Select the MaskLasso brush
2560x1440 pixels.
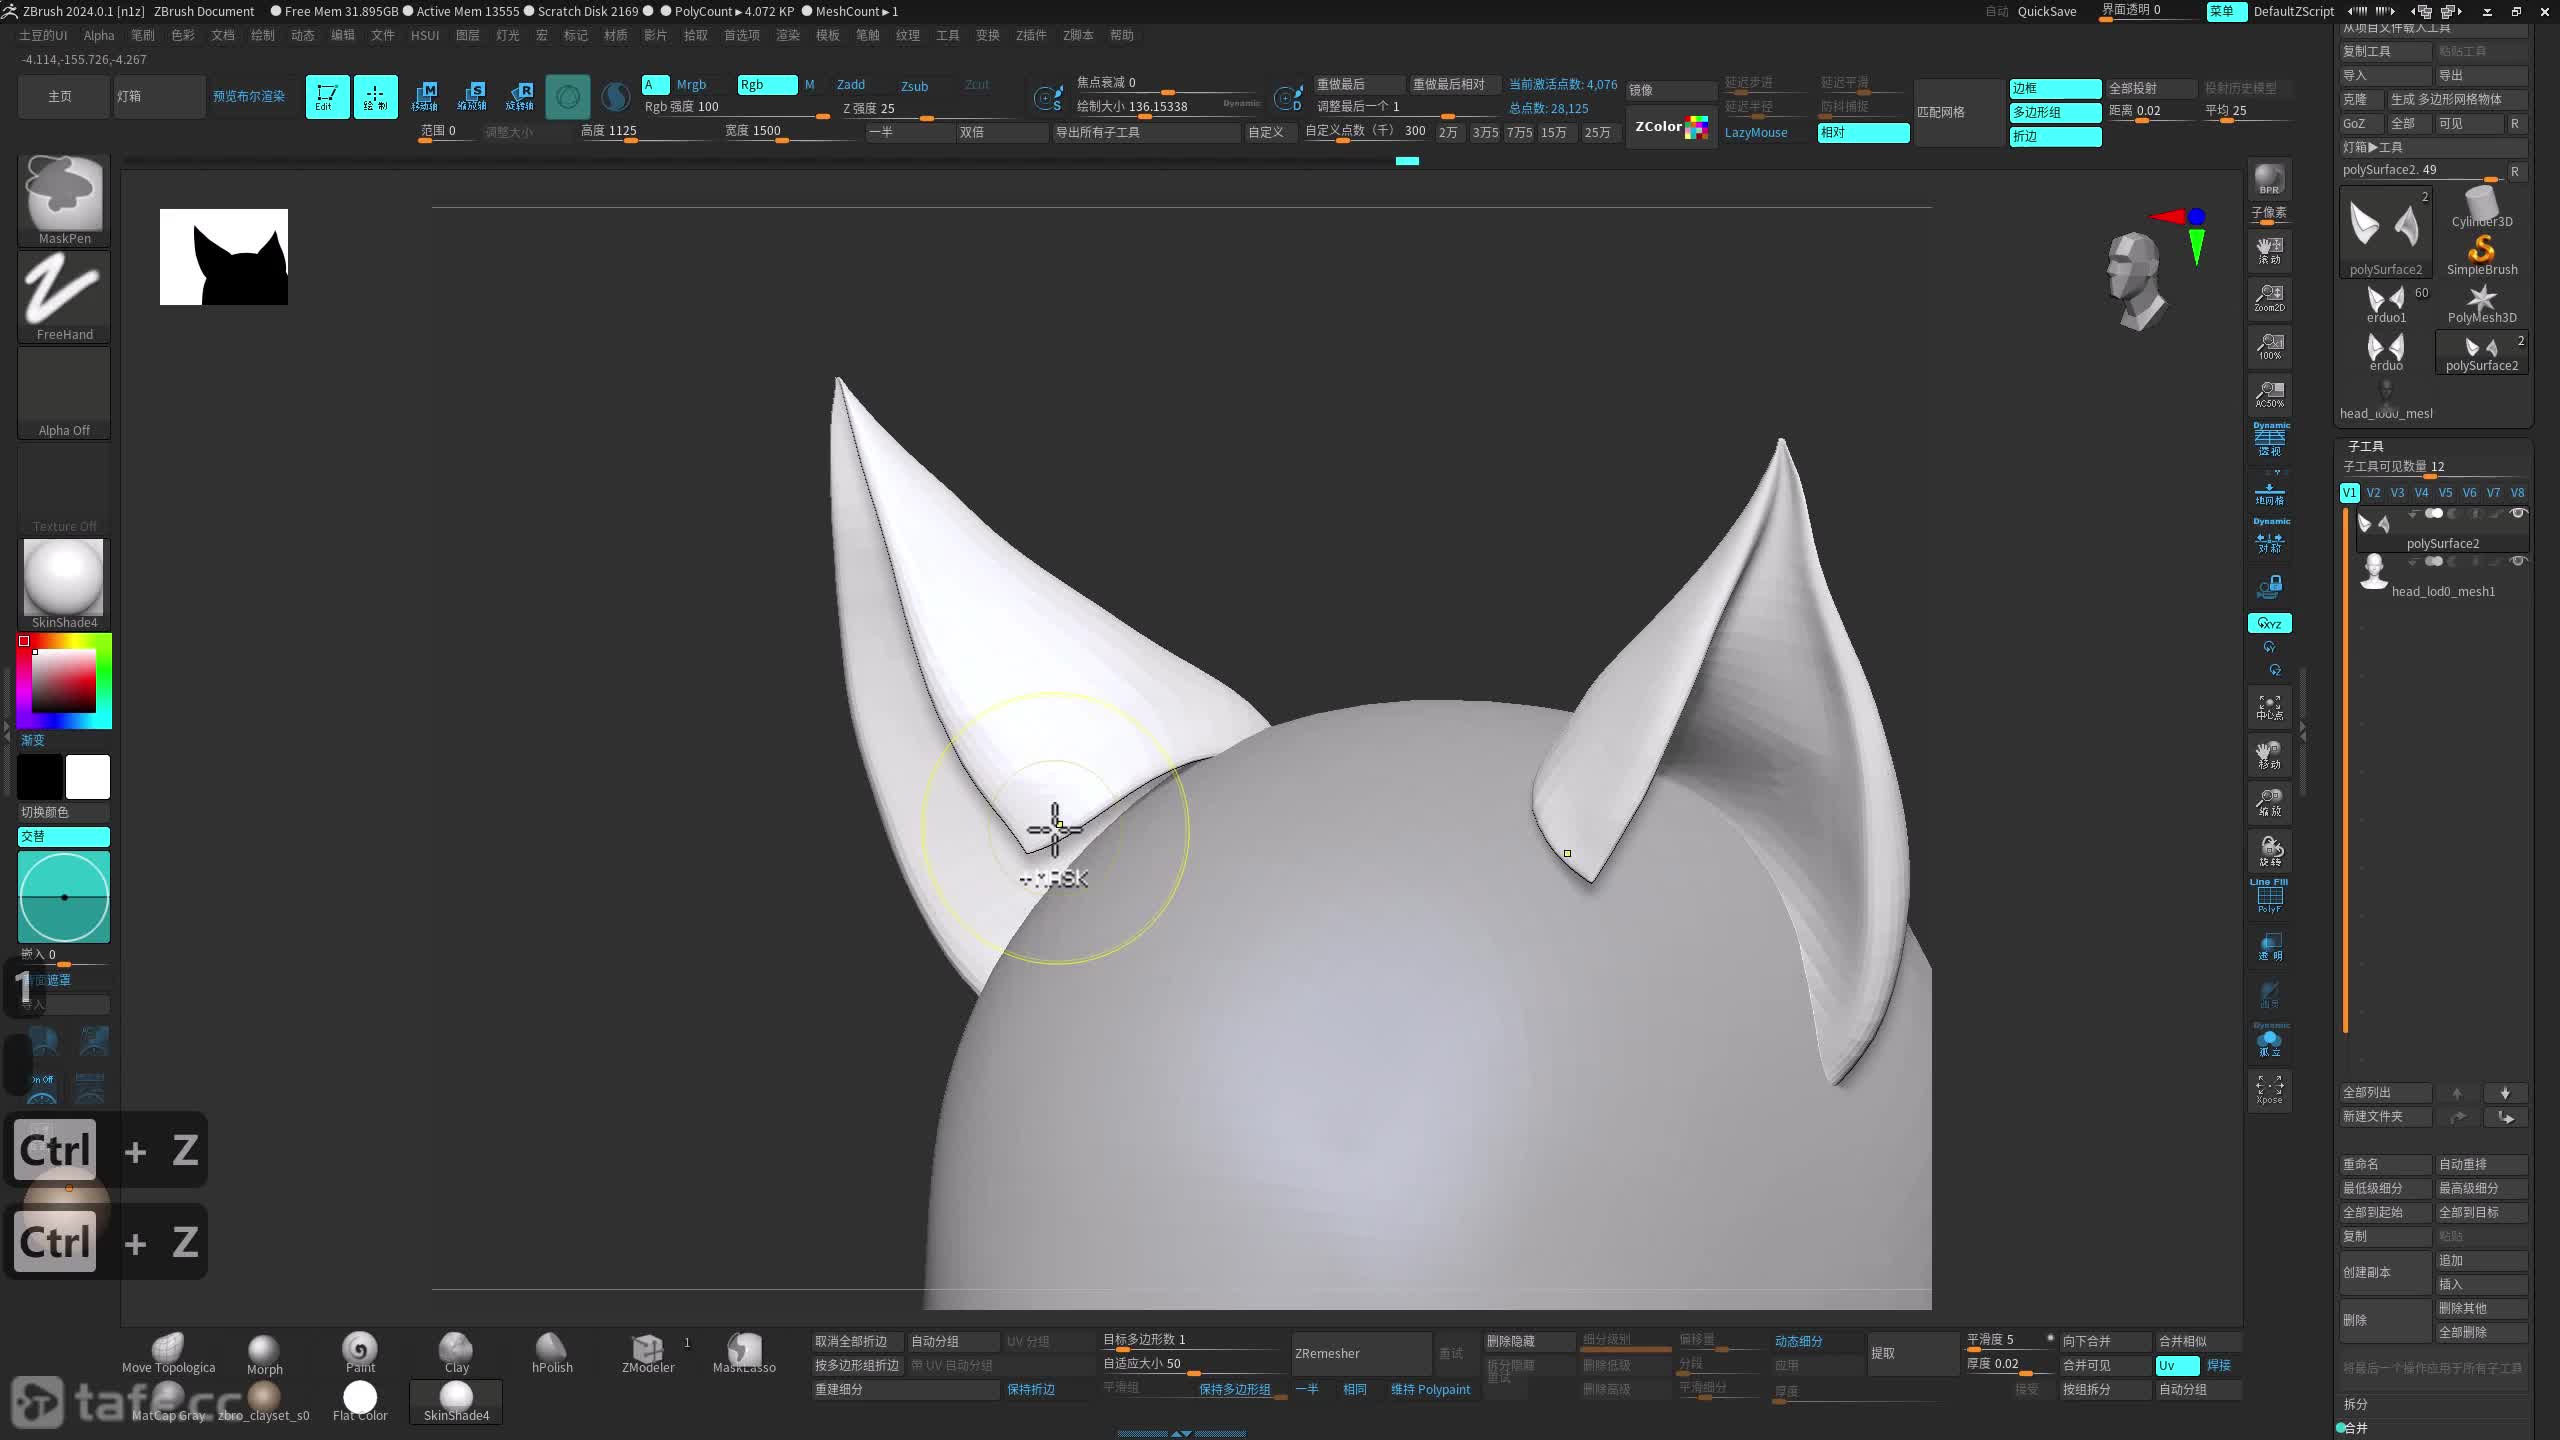pyautogui.click(x=744, y=1353)
